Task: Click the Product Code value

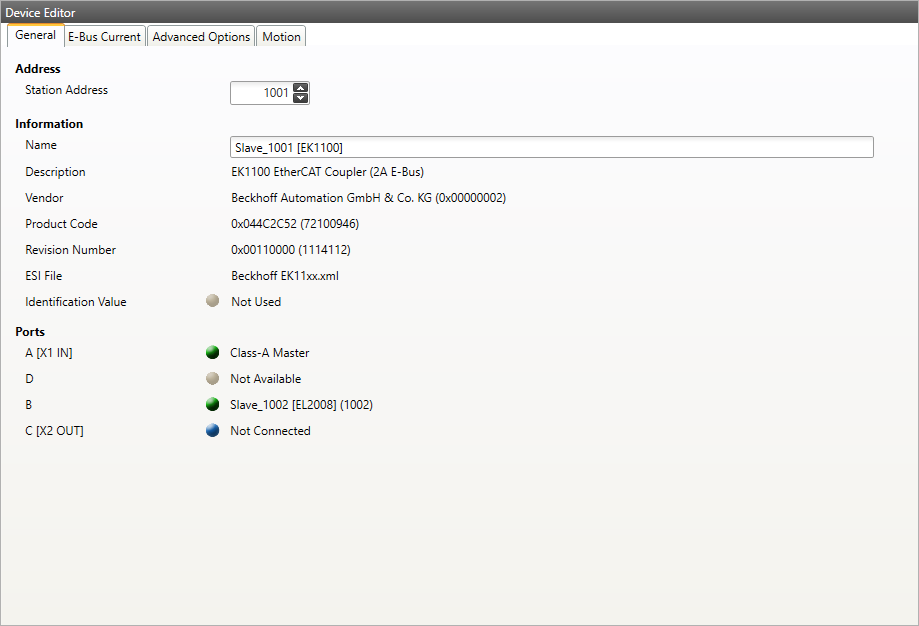Action: click(x=295, y=224)
